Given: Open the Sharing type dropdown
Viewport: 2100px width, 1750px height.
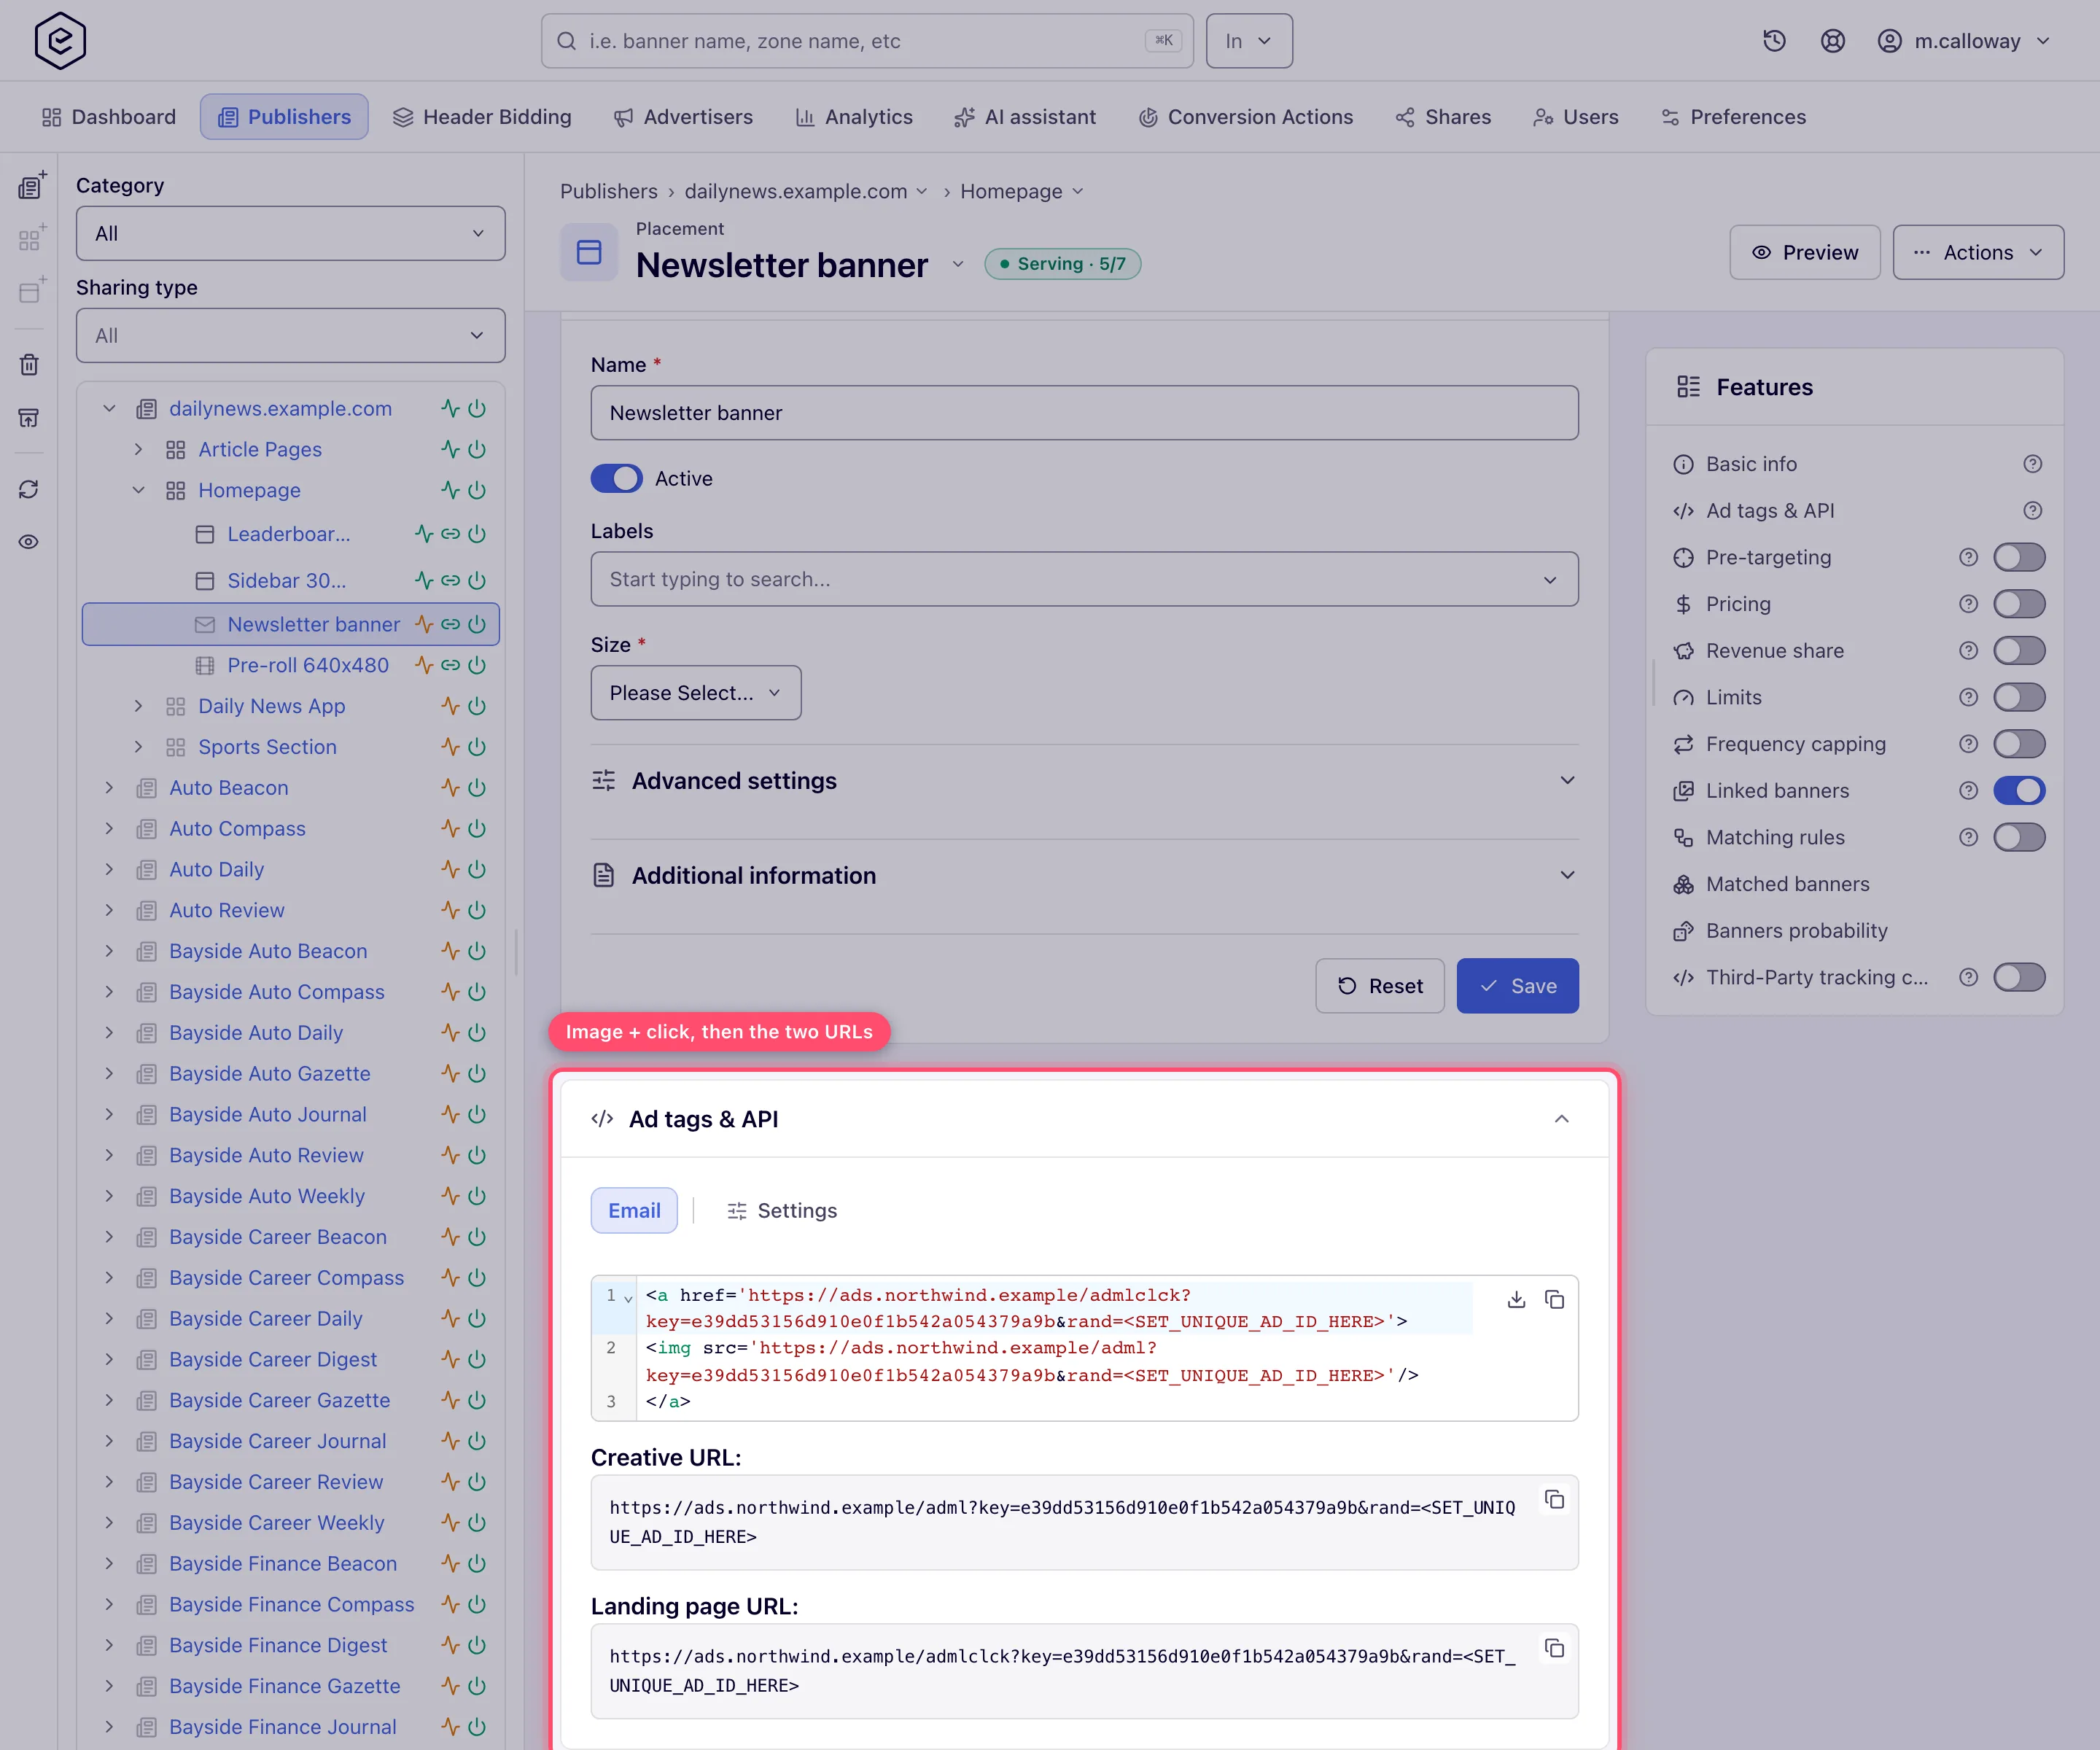Looking at the screenshot, I should (290, 335).
